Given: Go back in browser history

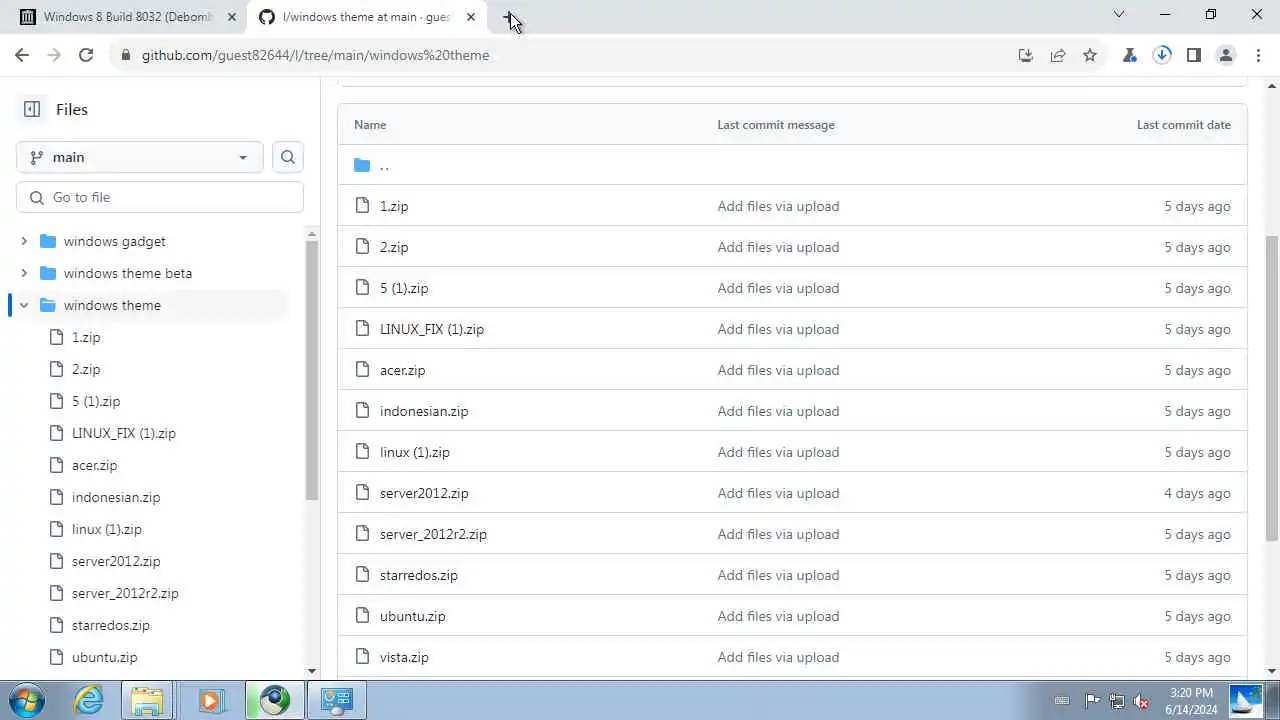Looking at the screenshot, I should (22, 55).
